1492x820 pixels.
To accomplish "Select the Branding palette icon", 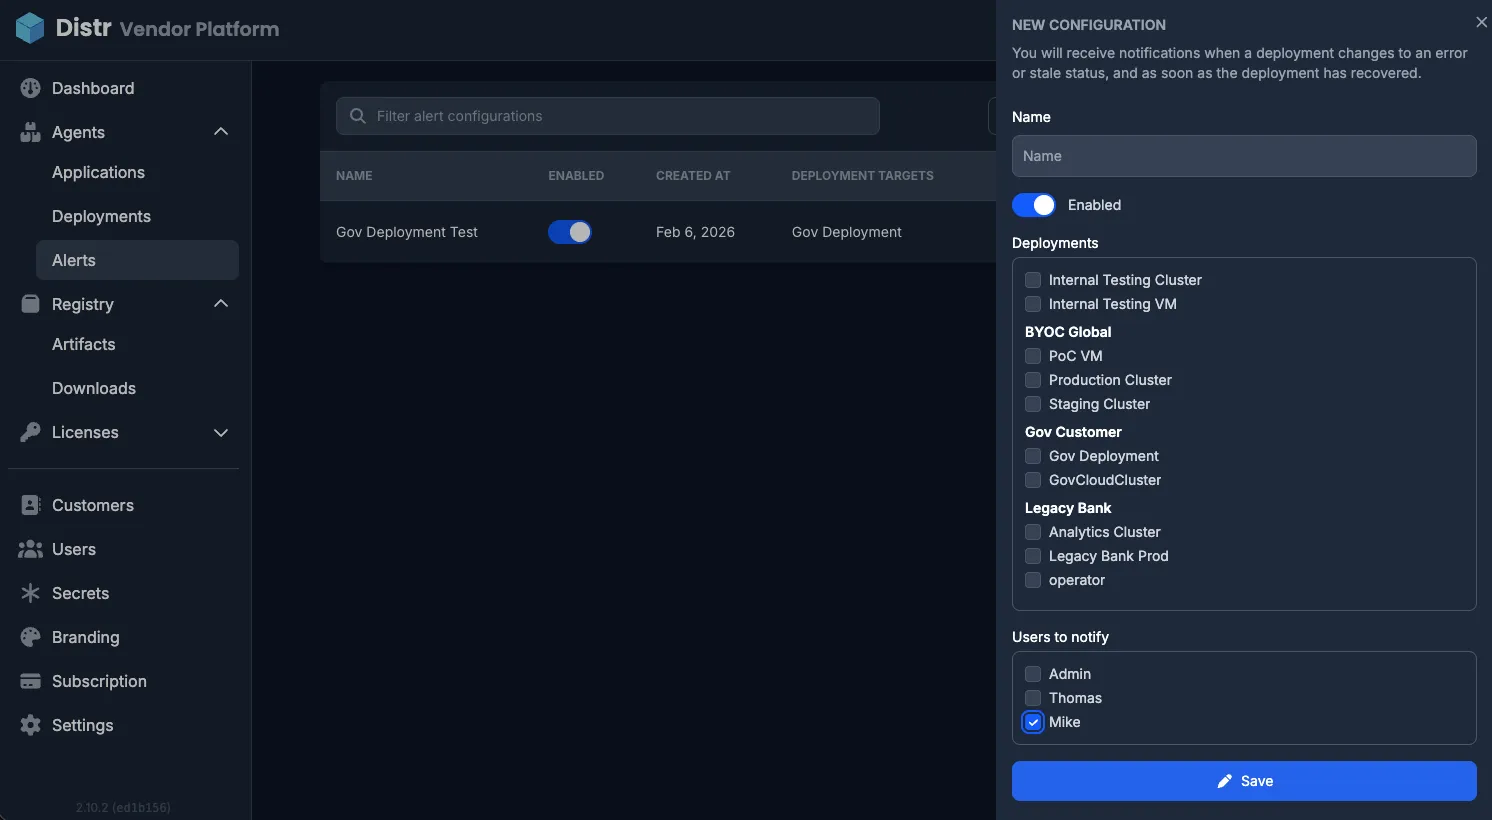I will pos(29,637).
